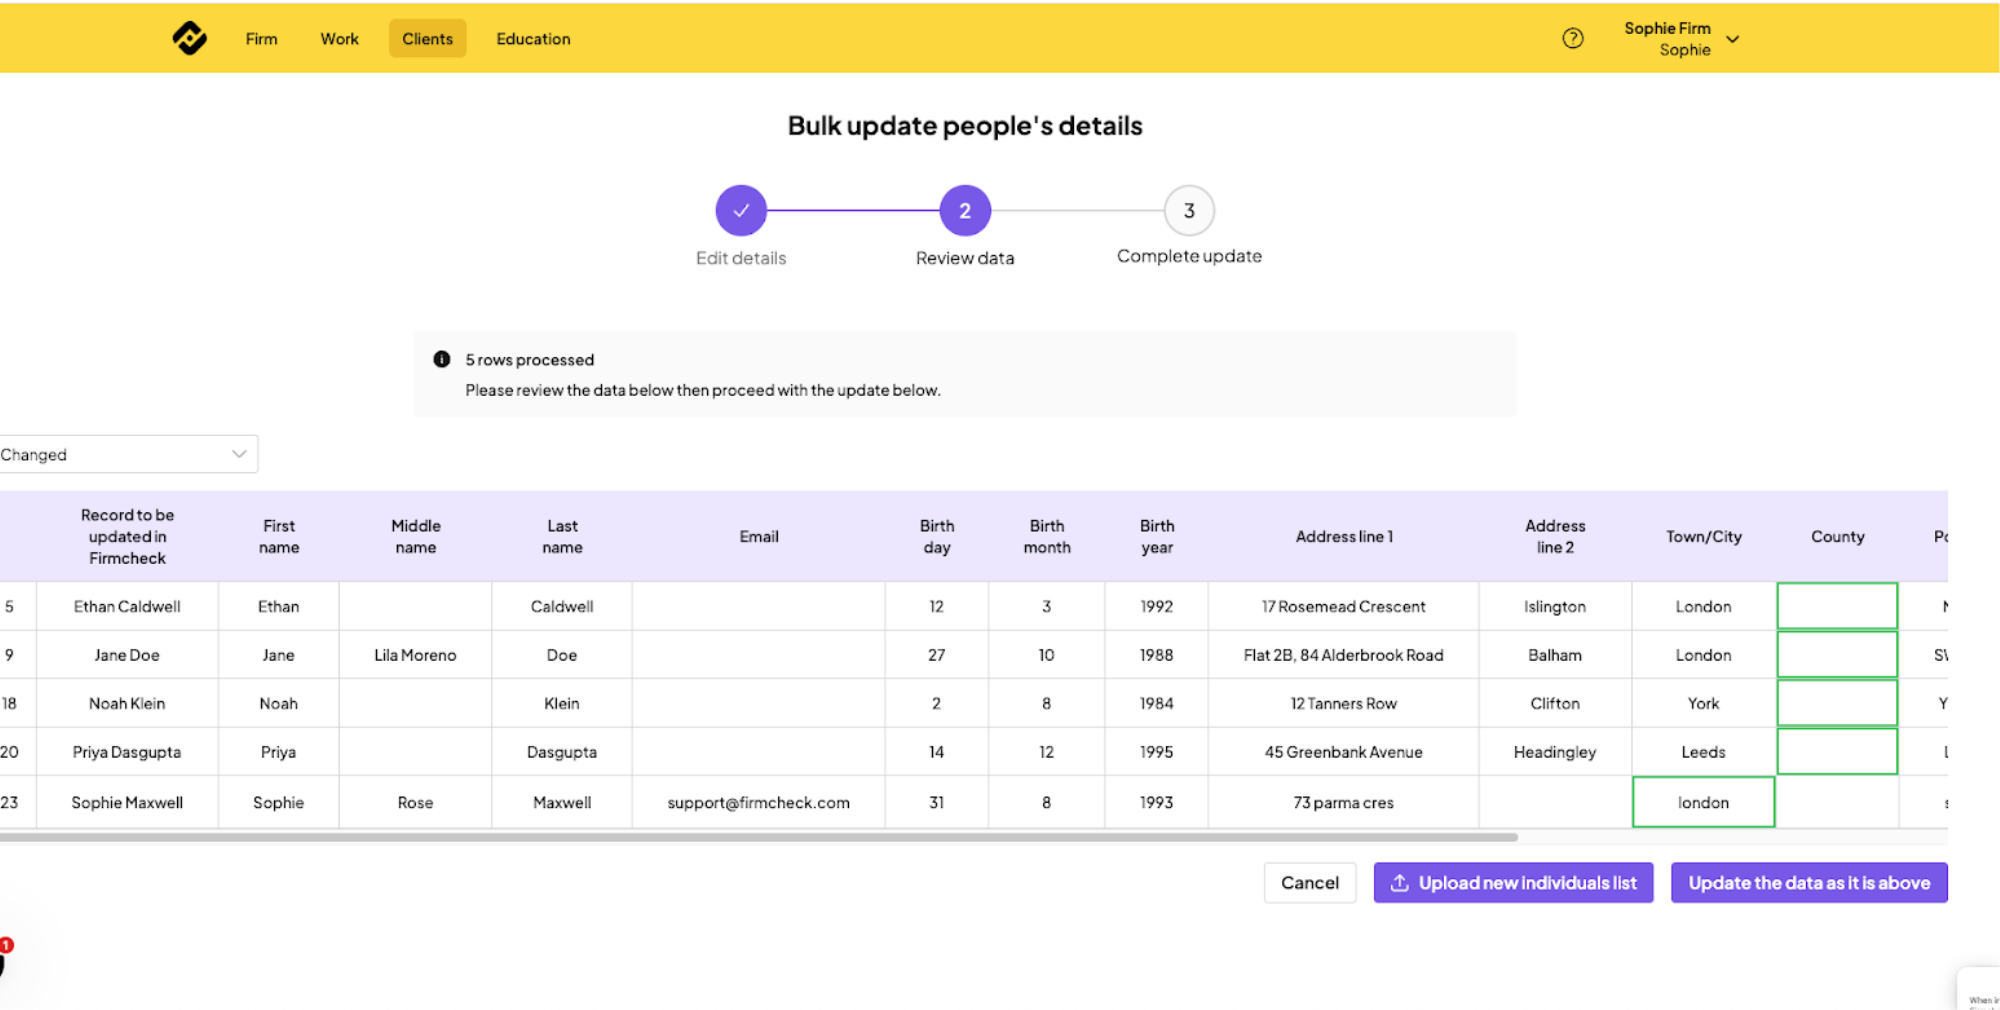Screen dimensions: 2000x1010
Task: Click Update the data as it is above
Action: click(1808, 883)
